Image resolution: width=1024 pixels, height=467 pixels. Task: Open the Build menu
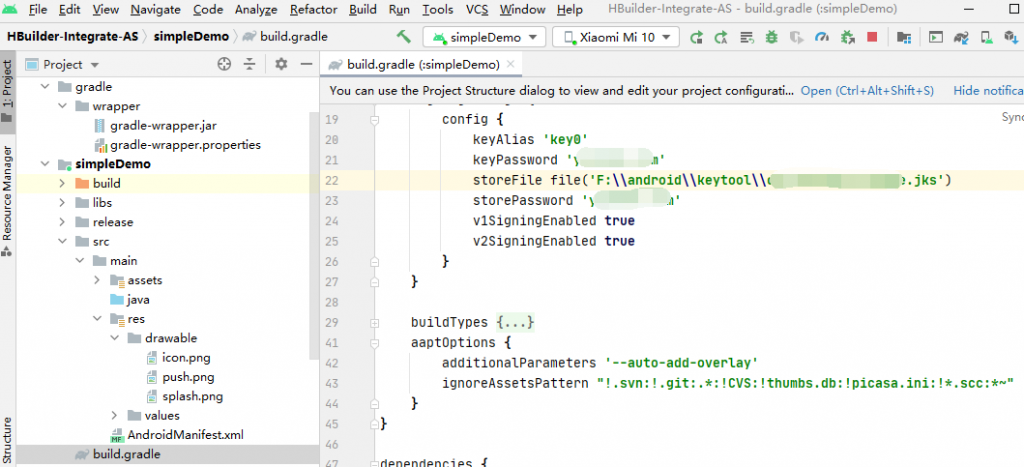363,10
